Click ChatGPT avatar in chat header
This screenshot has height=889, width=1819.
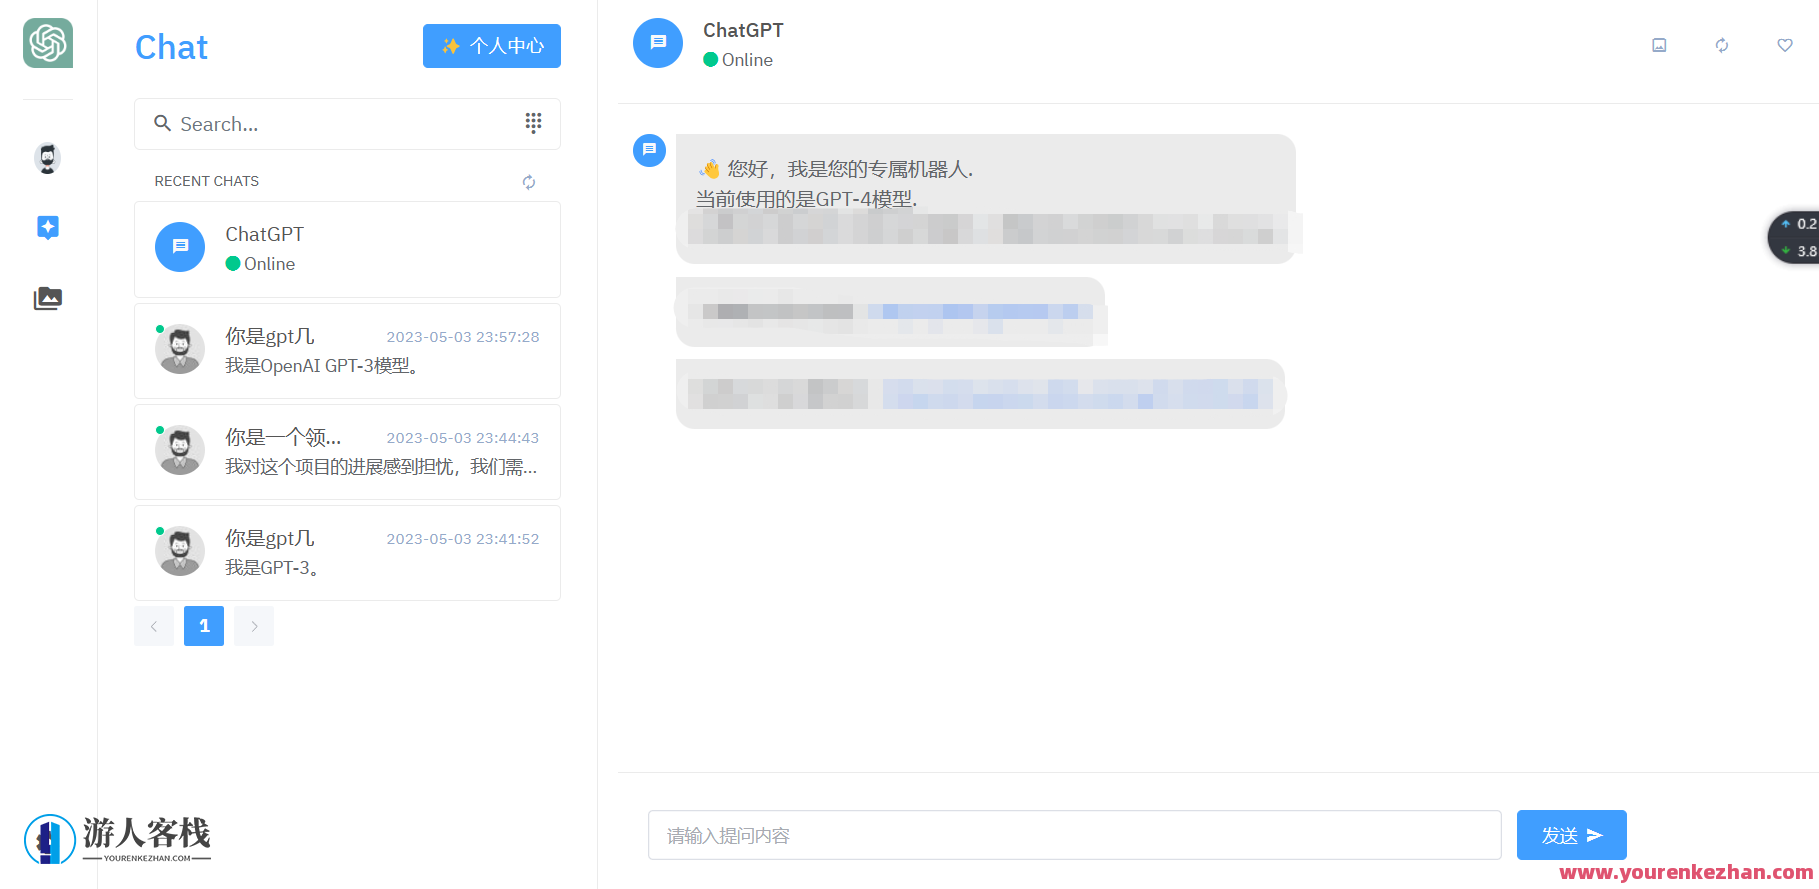pos(658,43)
